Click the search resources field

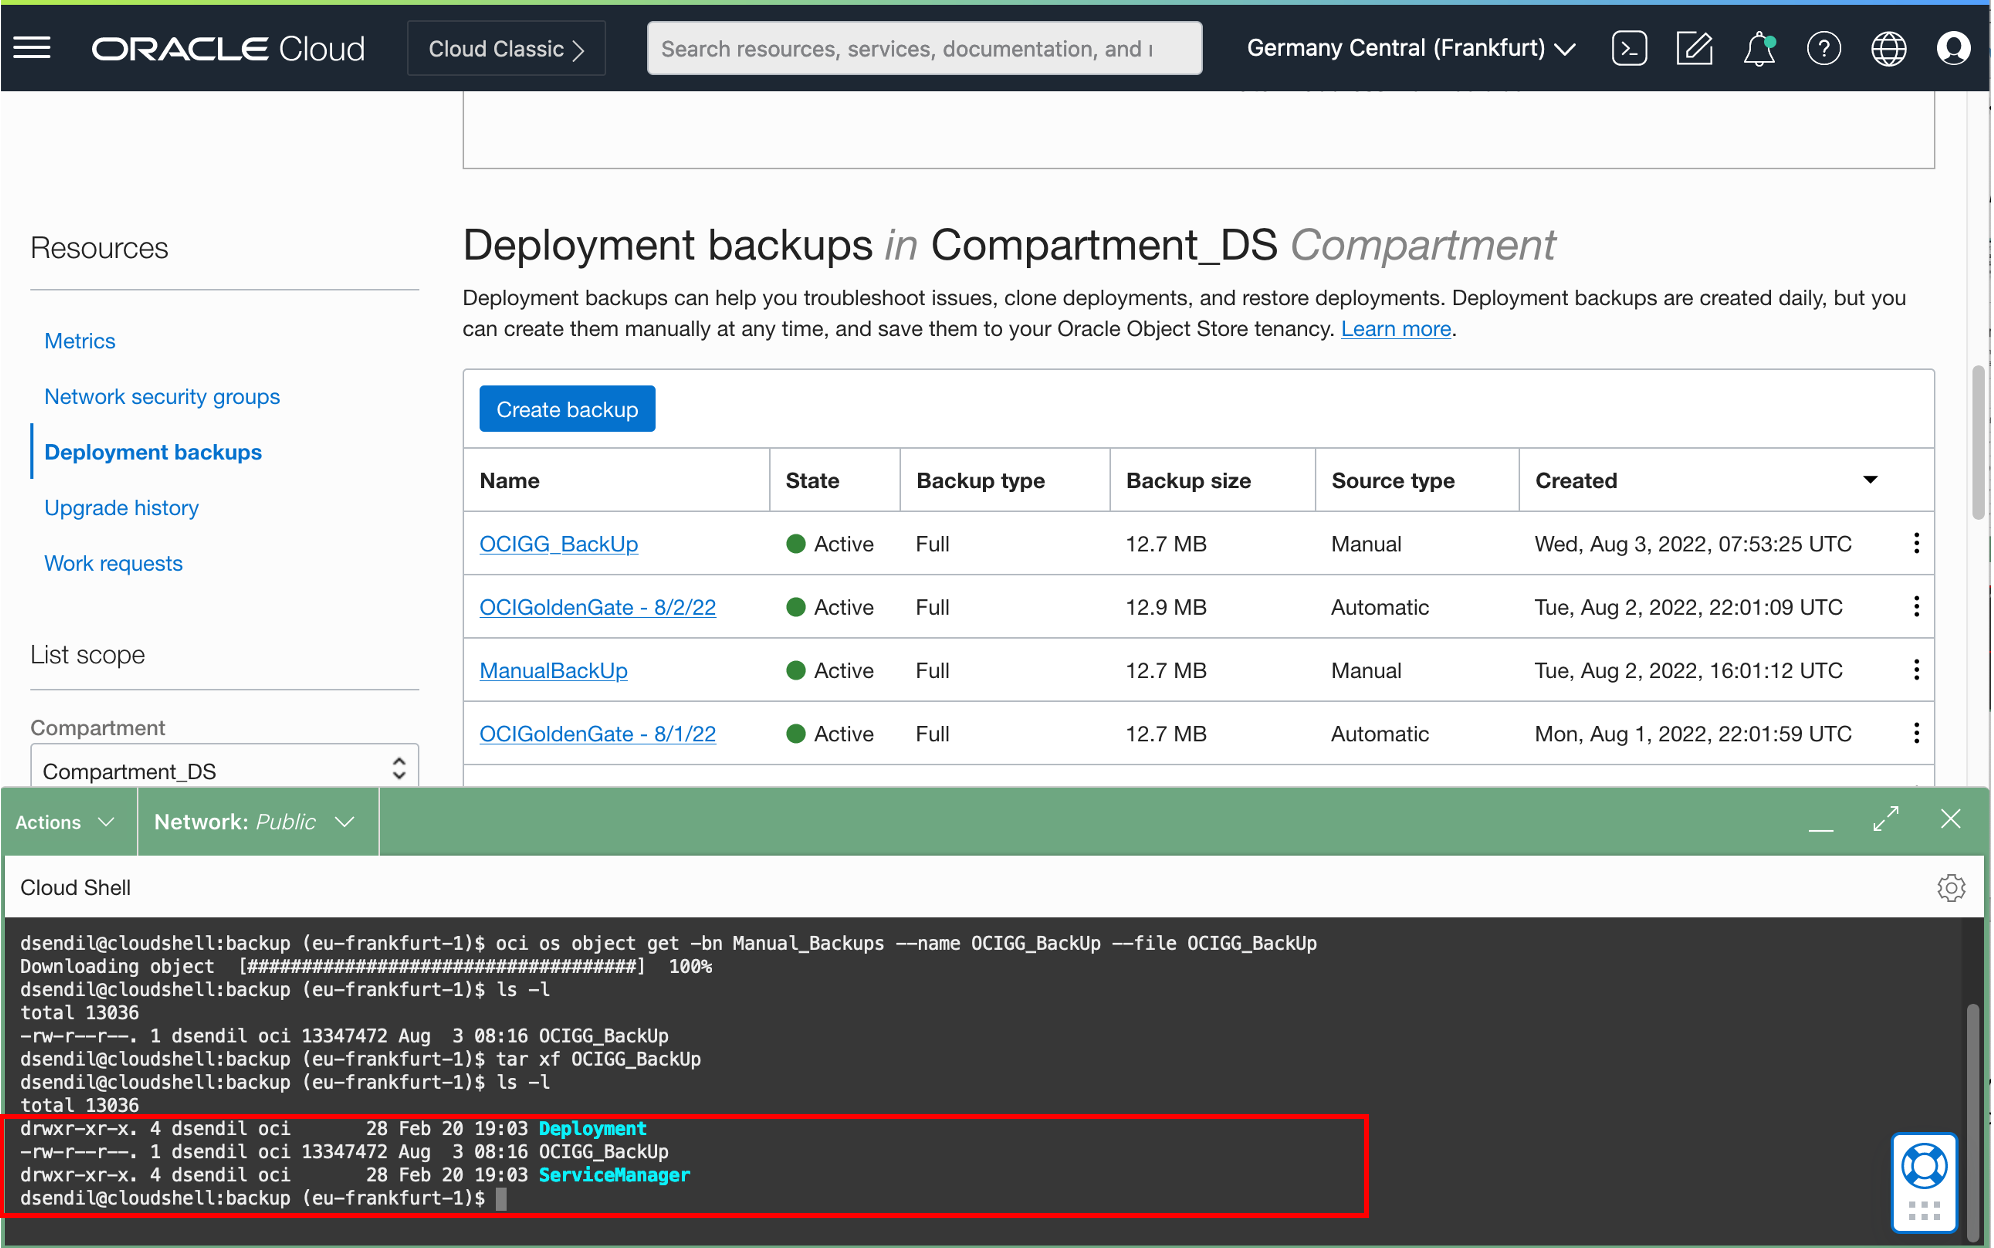[x=923, y=47]
